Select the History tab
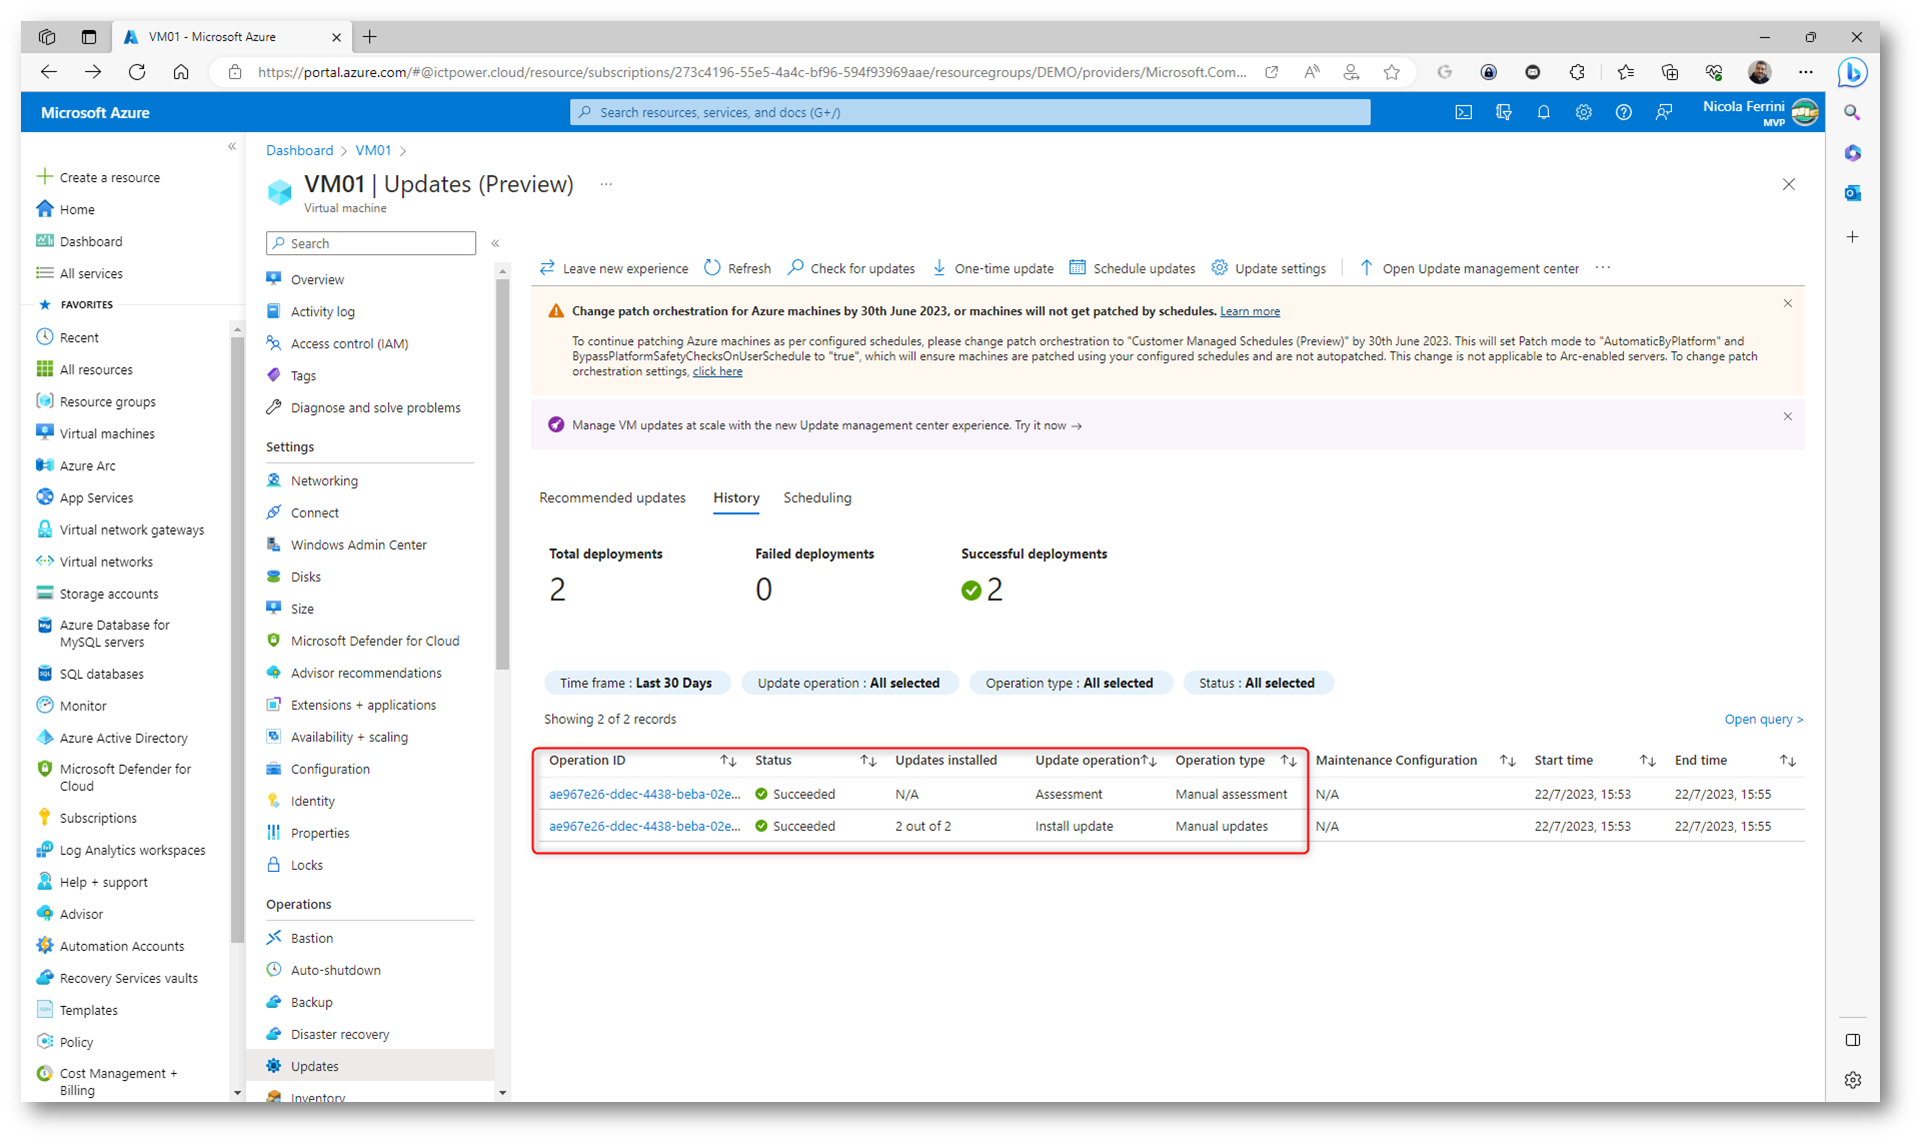 (736, 498)
